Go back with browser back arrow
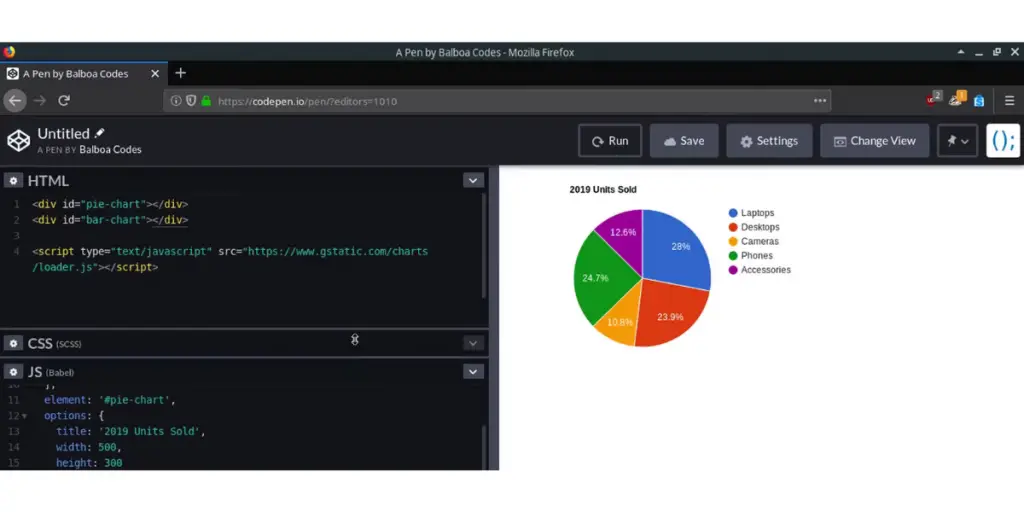Screen dimensions: 1024x512 [15, 101]
